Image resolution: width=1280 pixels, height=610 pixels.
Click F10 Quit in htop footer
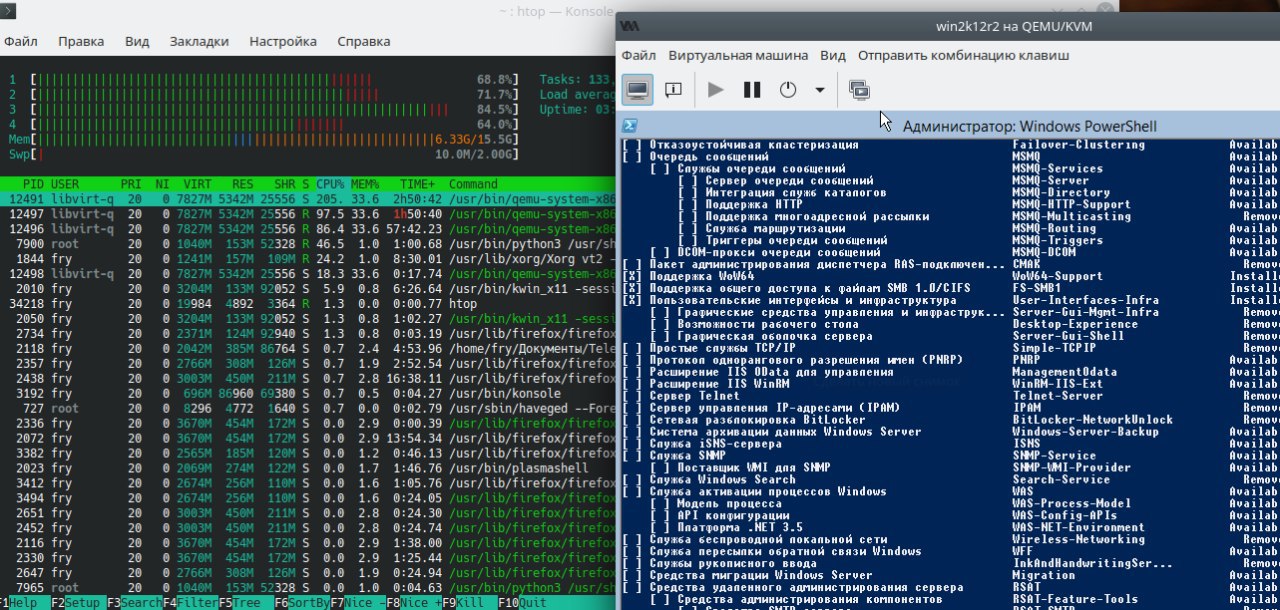pos(524,603)
